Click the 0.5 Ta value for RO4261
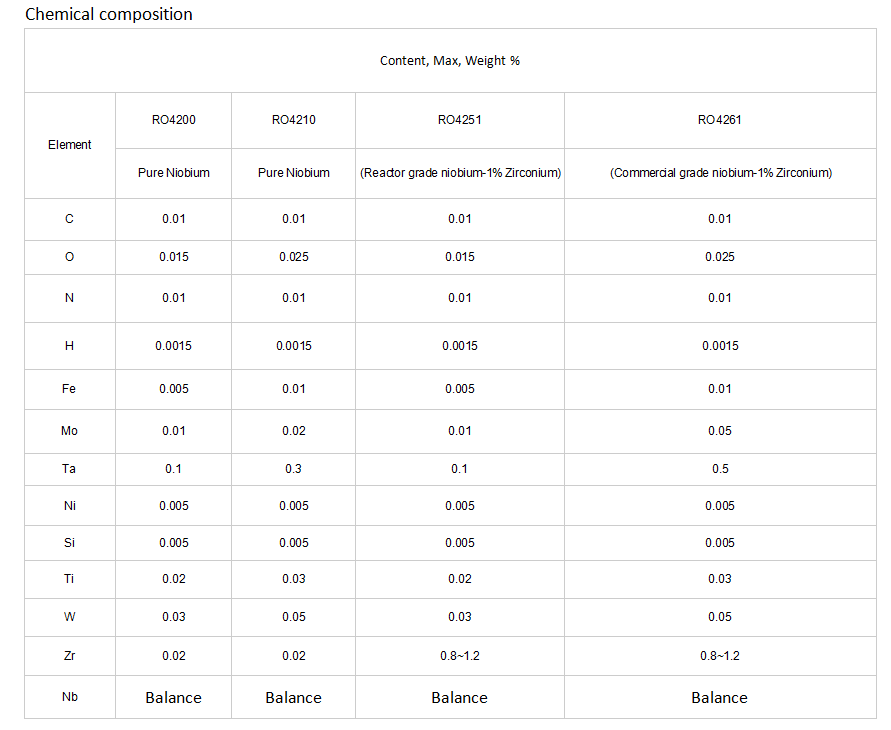This screenshot has height=730, width=891. click(x=720, y=469)
